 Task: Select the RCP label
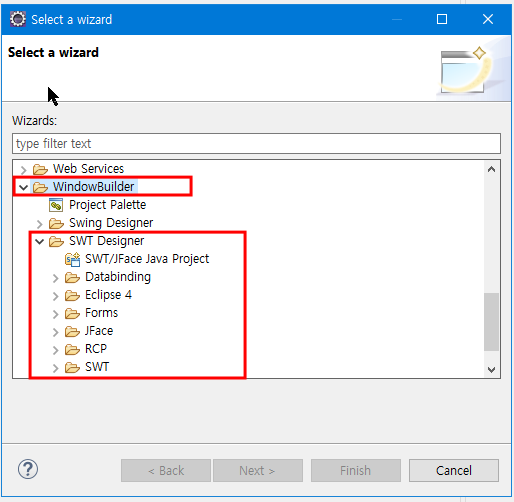(x=96, y=349)
